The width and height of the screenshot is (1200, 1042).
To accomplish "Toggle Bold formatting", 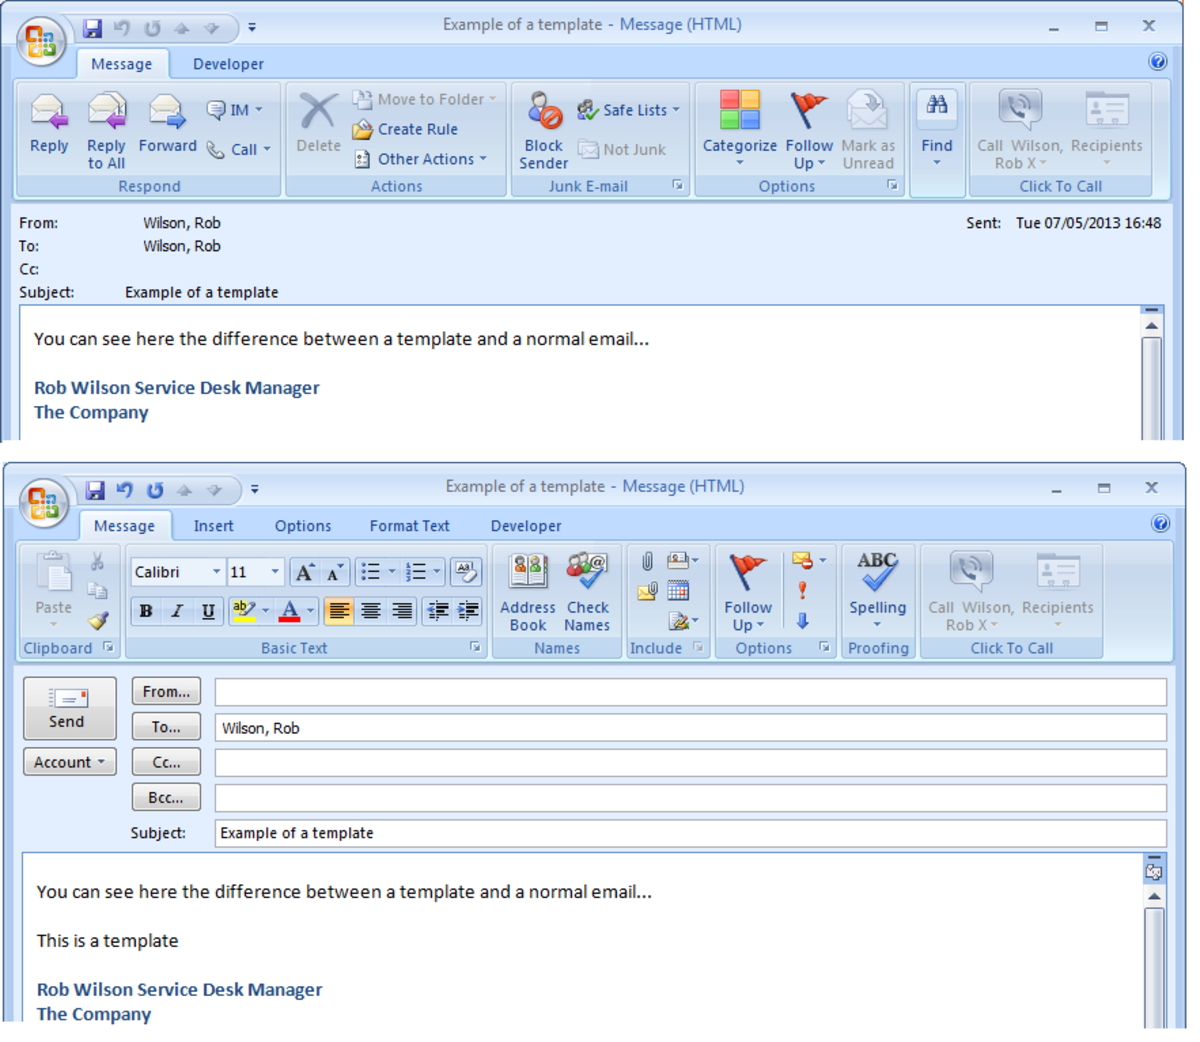I will point(146,611).
